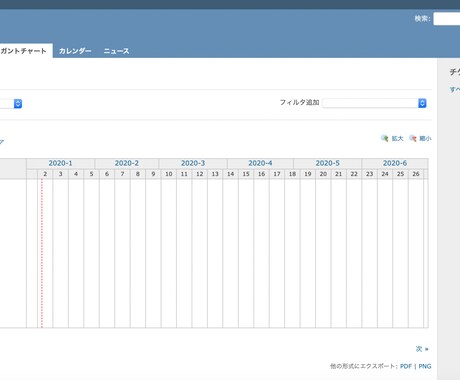The height and width of the screenshot is (380, 460).
Task: Select week 10 column header
Action: 169,174
